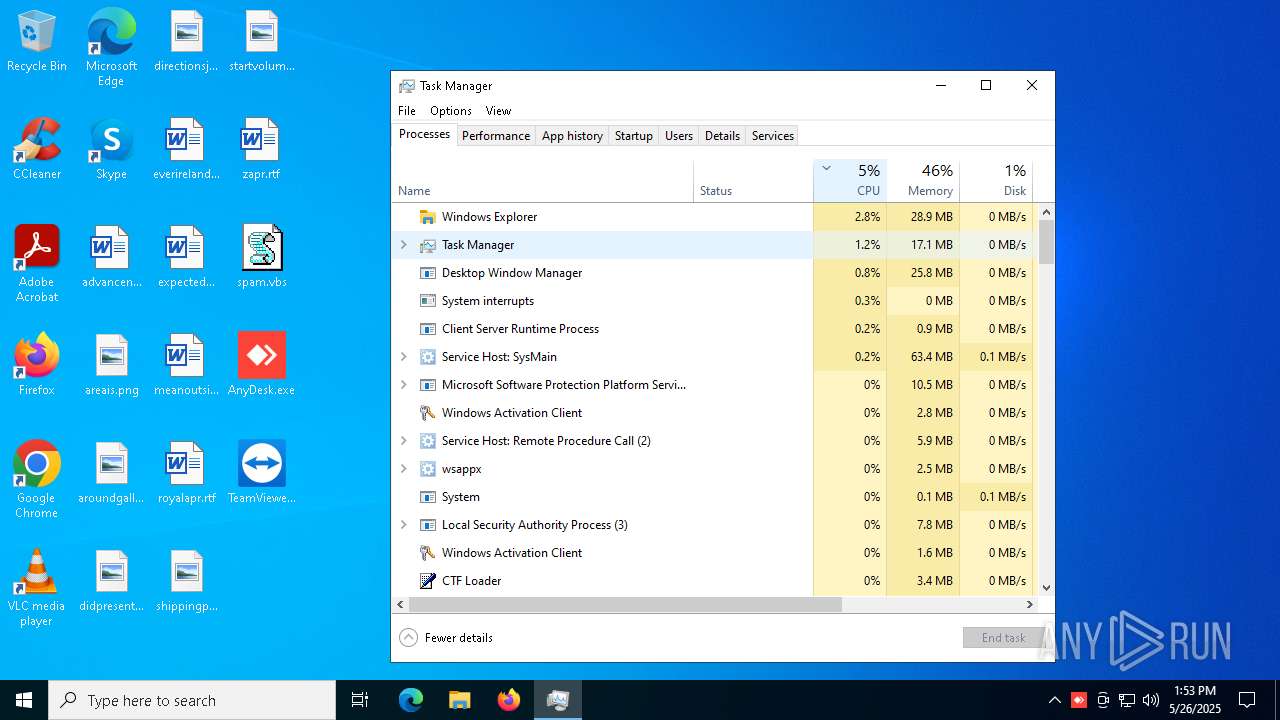Select the areais.png image file
This screenshot has height=720, width=1280.
click(111, 366)
